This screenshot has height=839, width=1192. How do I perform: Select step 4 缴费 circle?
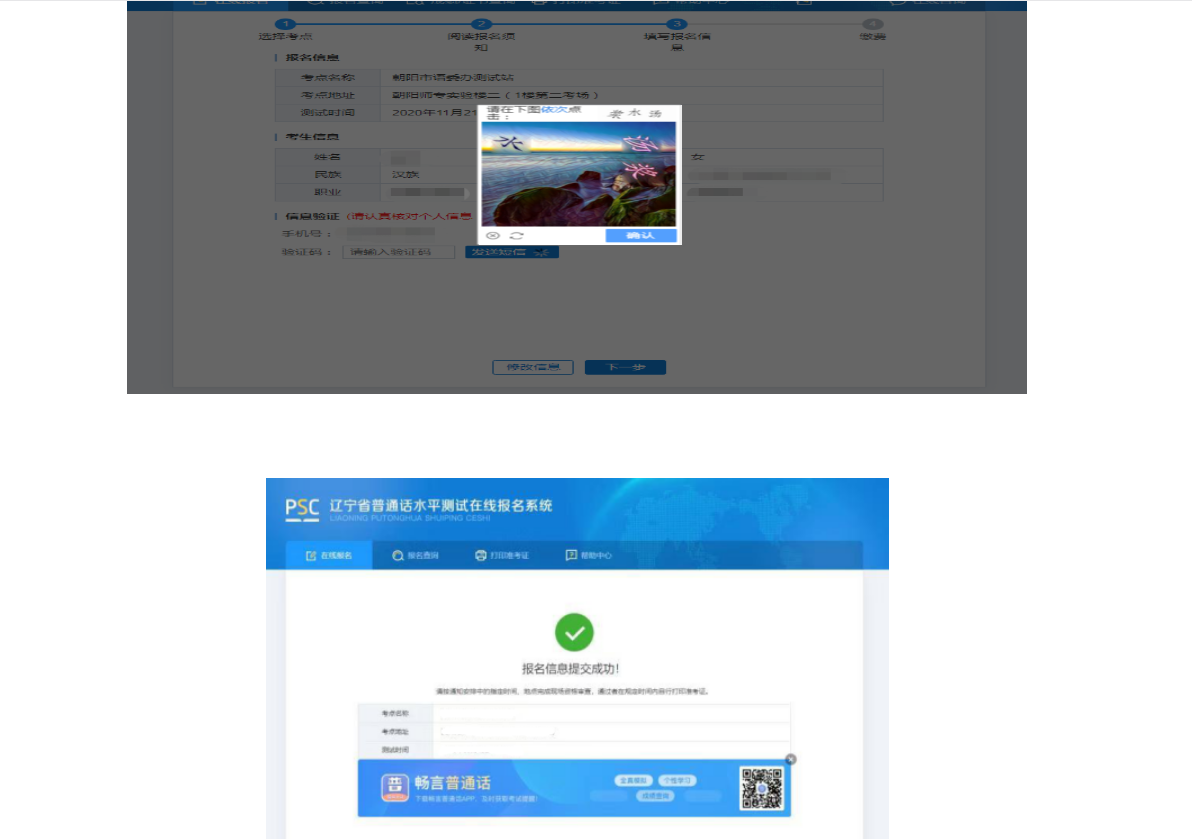(873, 24)
